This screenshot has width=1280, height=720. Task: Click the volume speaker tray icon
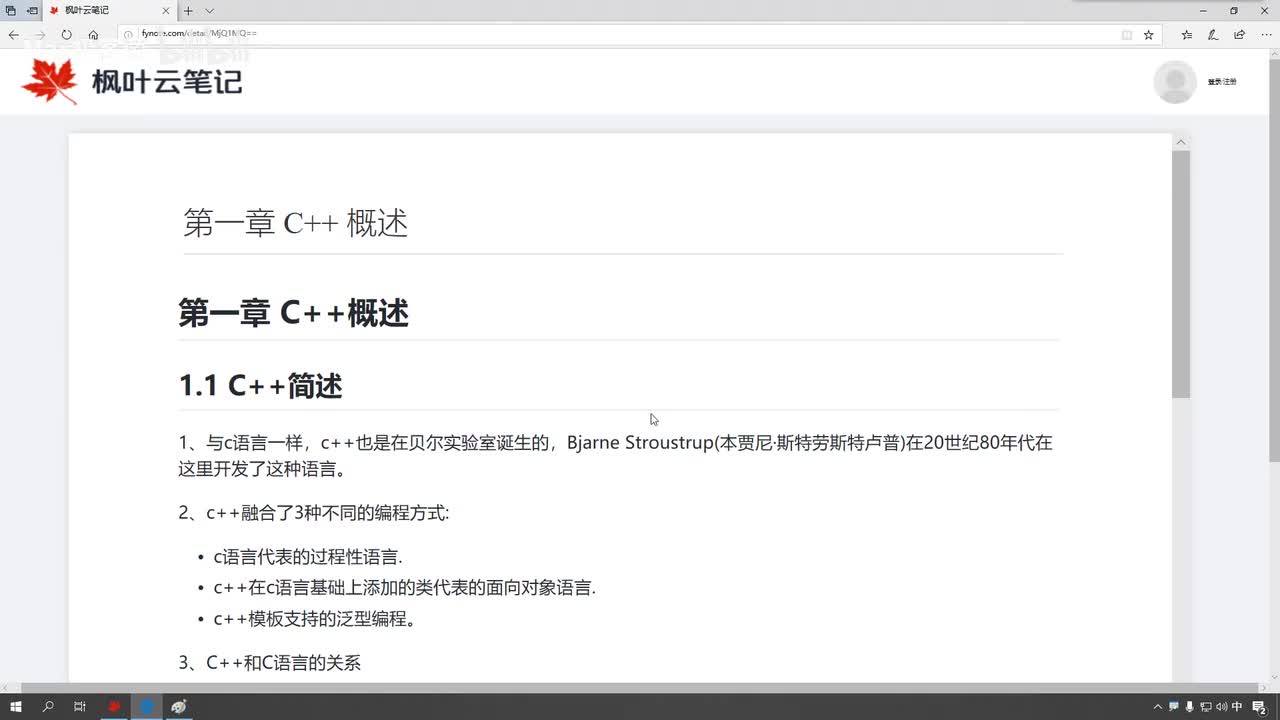pyautogui.click(x=1222, y=706)
